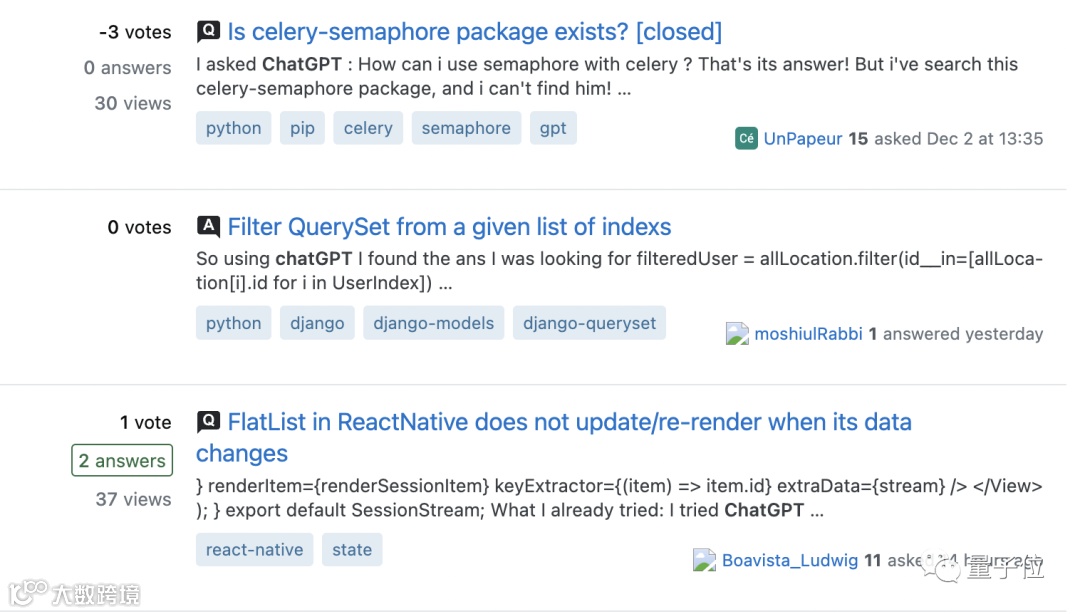Visit UnPapeur's user profile
The image size is (1080, 614).
(x=803, y=139)
